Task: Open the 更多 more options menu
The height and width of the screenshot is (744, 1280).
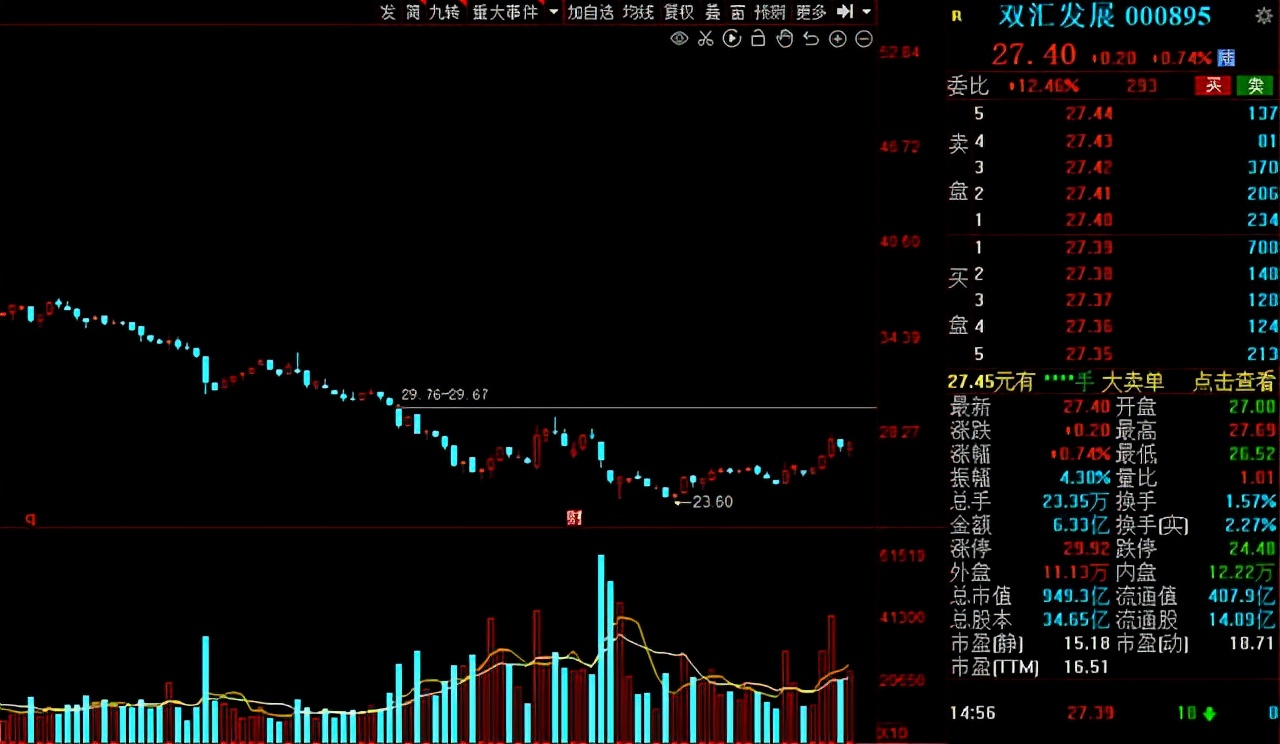Action: pyautogui.click(x=811, y=12)
